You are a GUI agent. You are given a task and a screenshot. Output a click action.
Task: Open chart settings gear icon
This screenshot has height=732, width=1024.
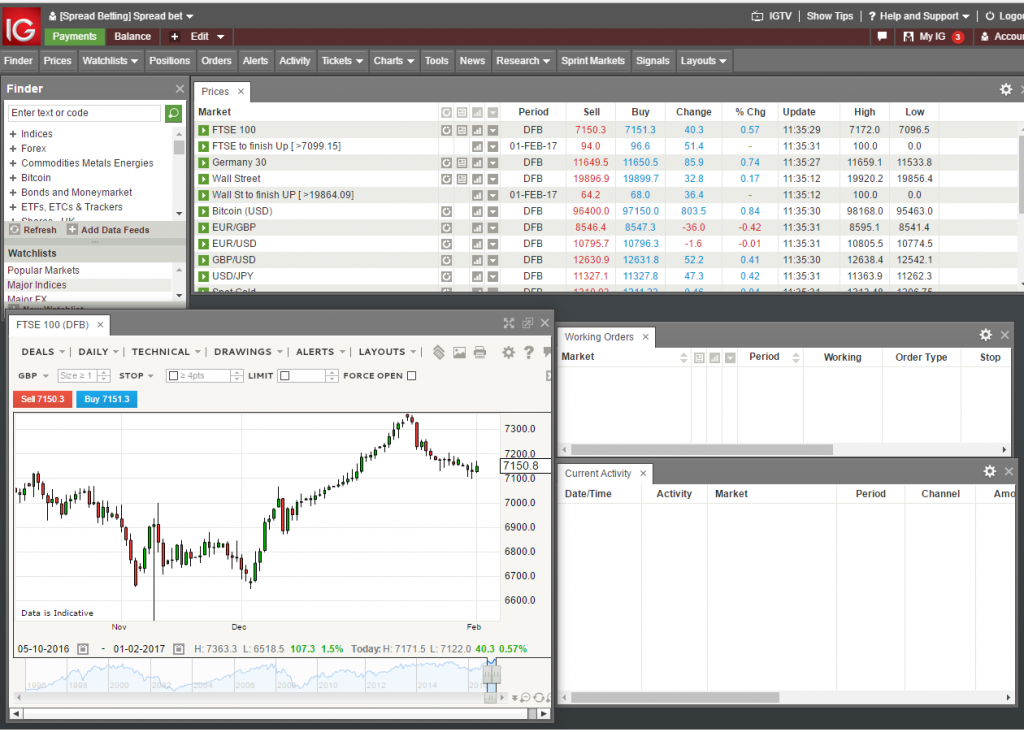tap(508, 353)
